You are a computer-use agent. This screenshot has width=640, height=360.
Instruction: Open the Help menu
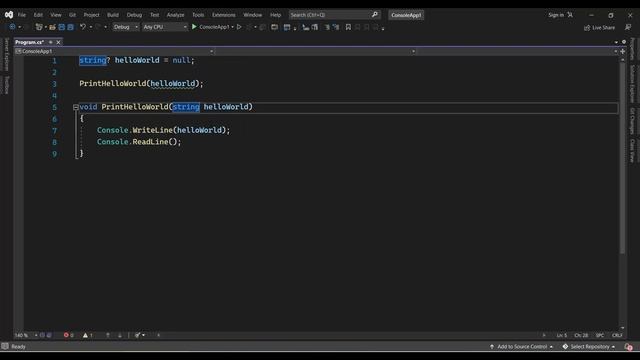tap(276, 15)
